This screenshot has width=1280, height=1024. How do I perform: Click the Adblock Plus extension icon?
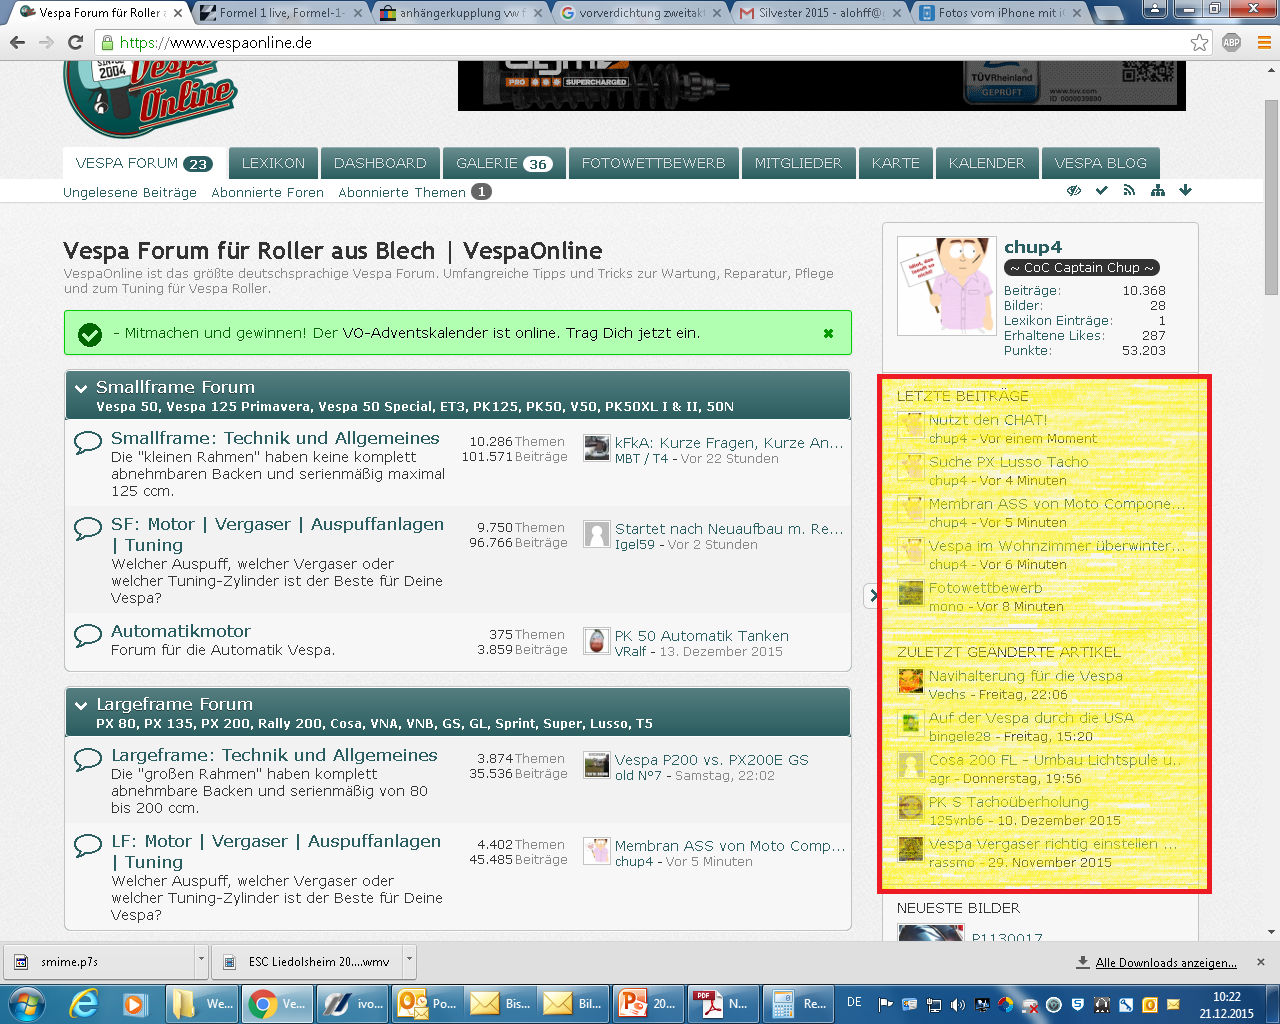[1232, 43]
